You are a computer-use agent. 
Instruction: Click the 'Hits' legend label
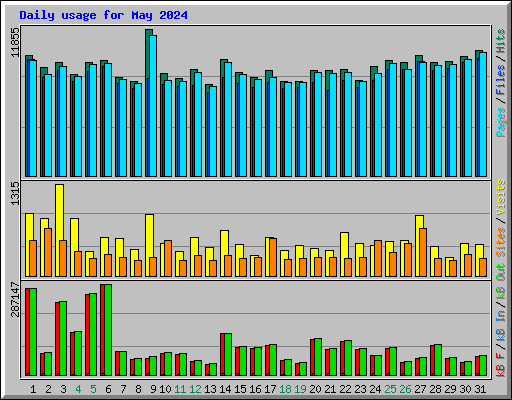pyautogui.click(x=501, y=41)
